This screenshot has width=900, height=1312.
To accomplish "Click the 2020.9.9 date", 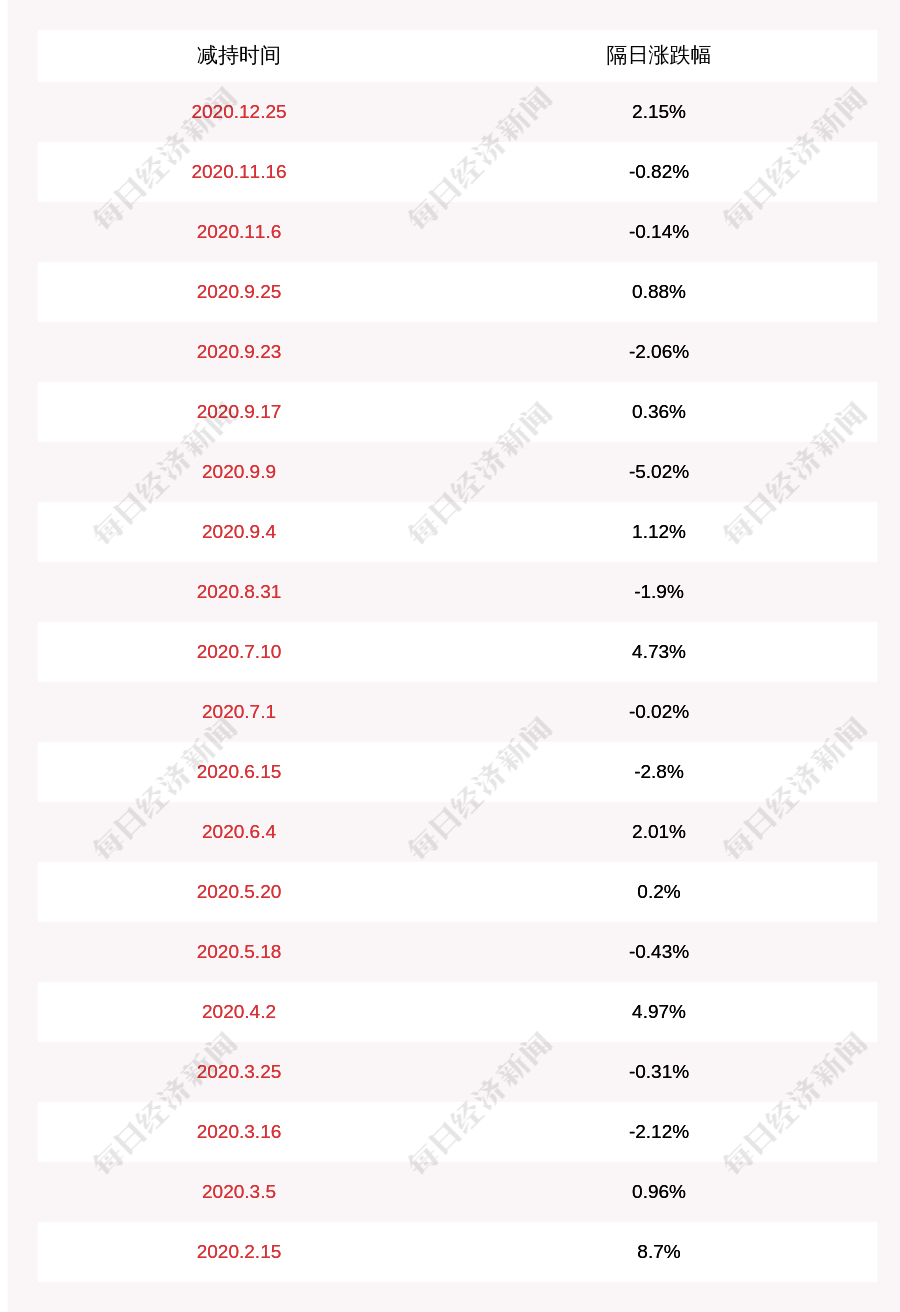I will (239, 471).
